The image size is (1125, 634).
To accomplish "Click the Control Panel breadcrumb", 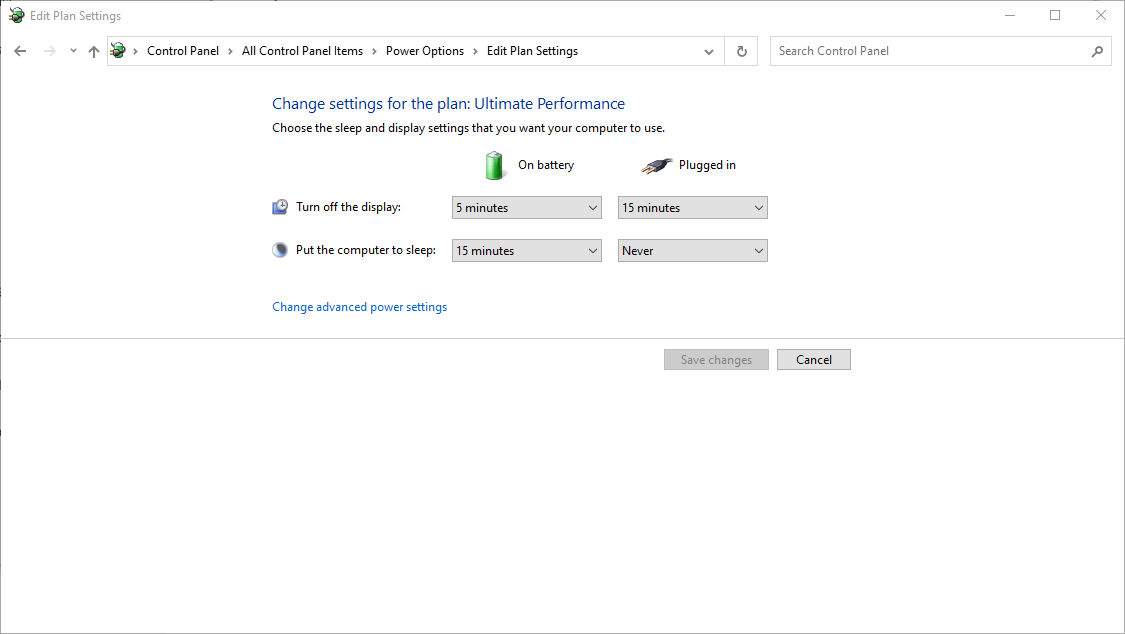I will [x=183, y=51].
